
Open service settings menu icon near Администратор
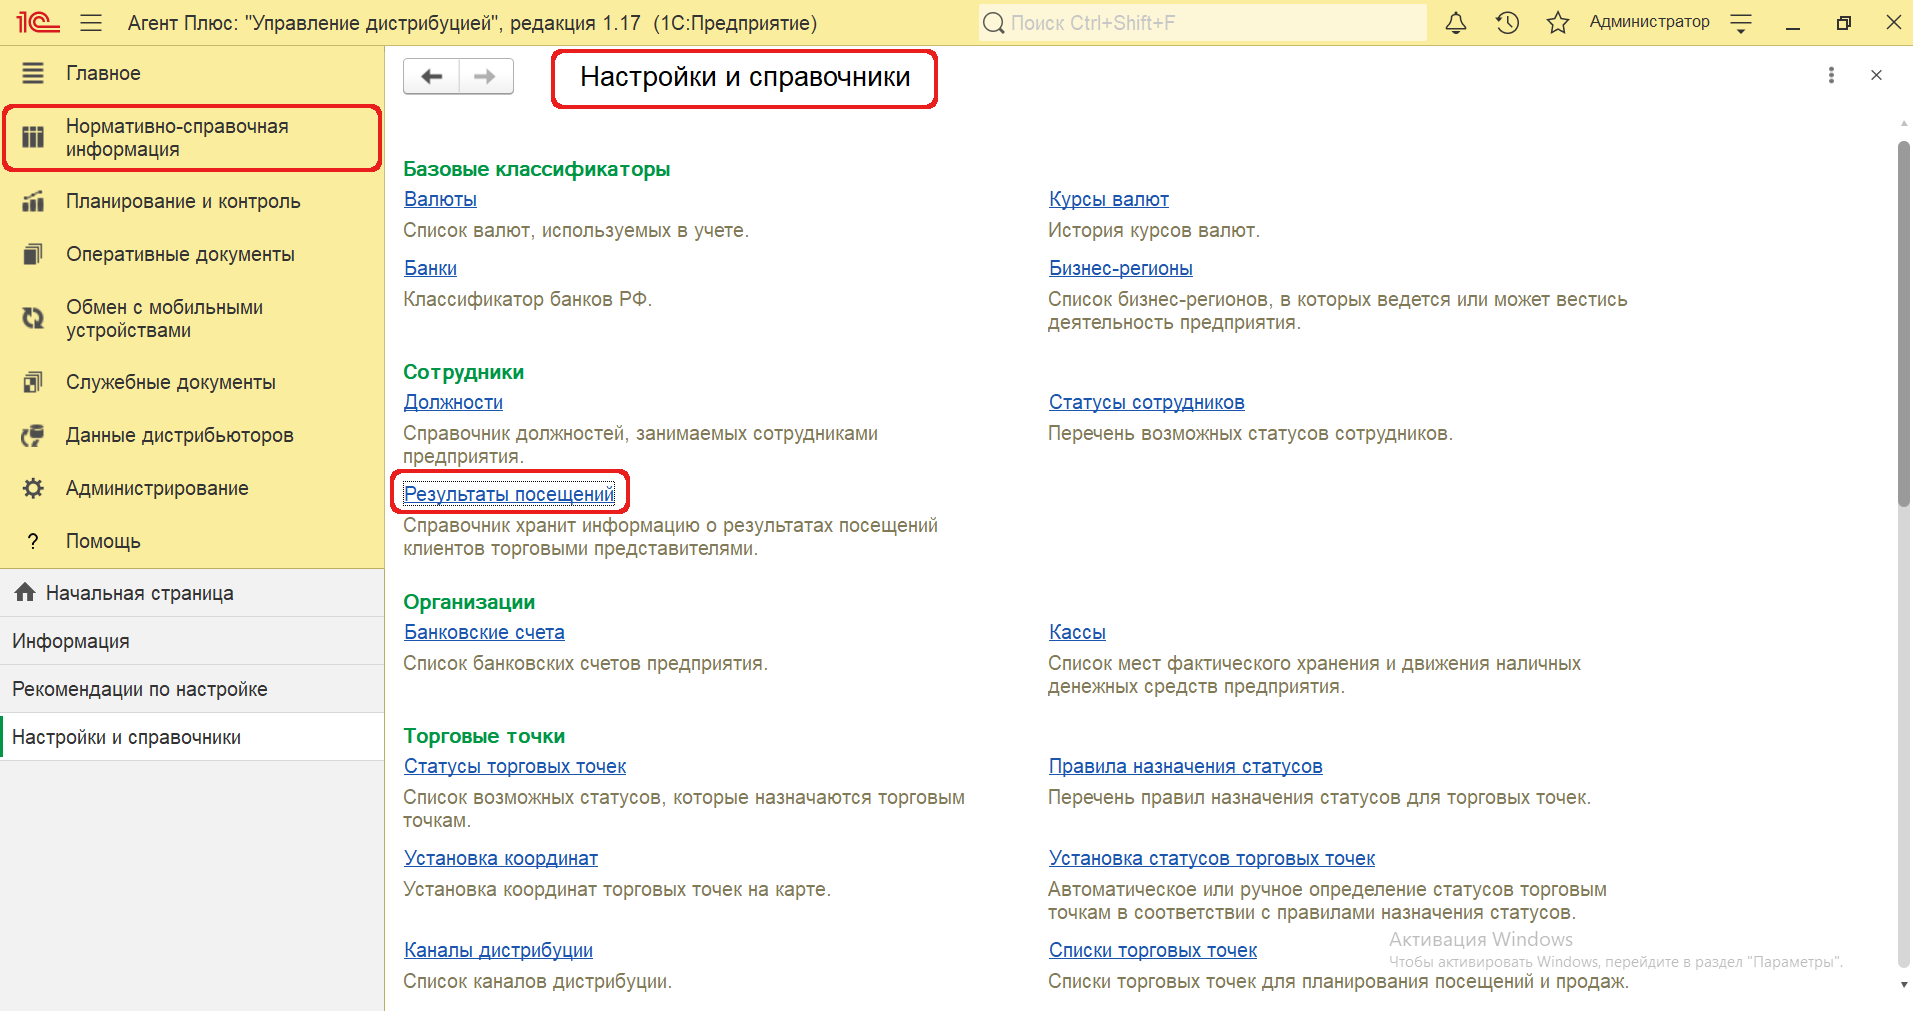[1741, 22]
